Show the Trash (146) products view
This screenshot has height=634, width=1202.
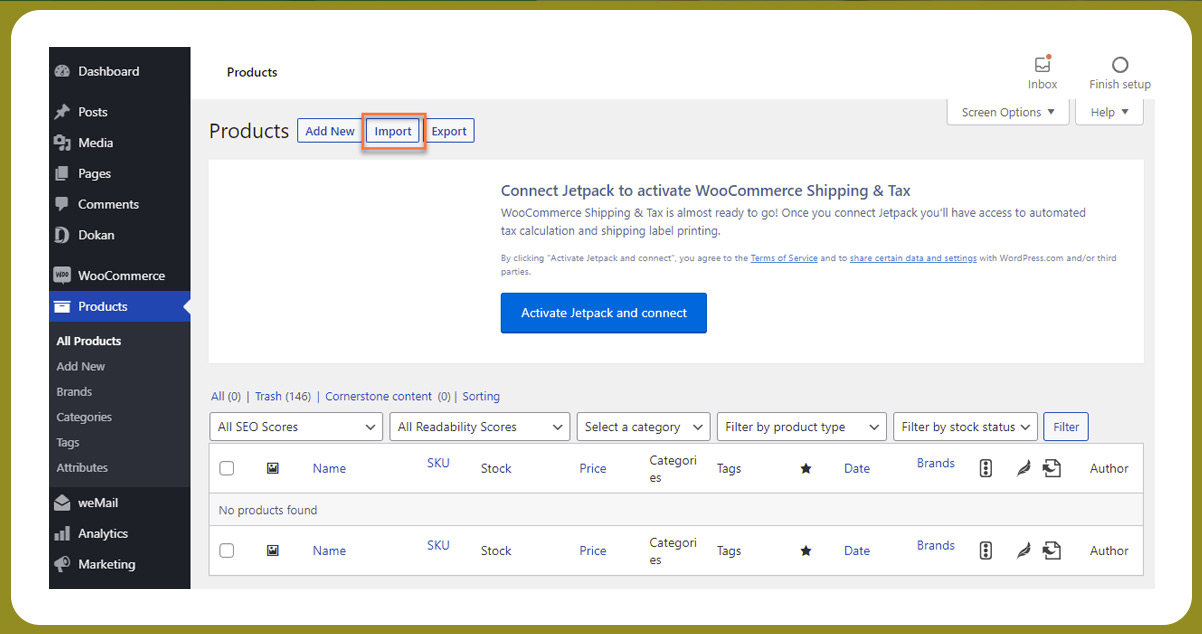(283, 396)
